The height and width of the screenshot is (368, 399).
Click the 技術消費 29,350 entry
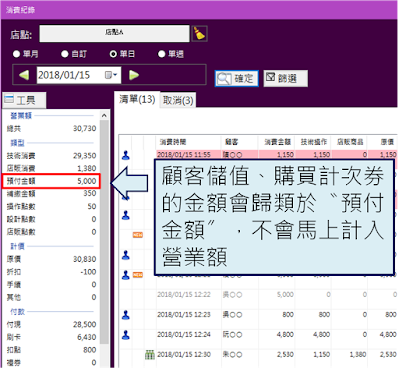(x=51, y=156)
